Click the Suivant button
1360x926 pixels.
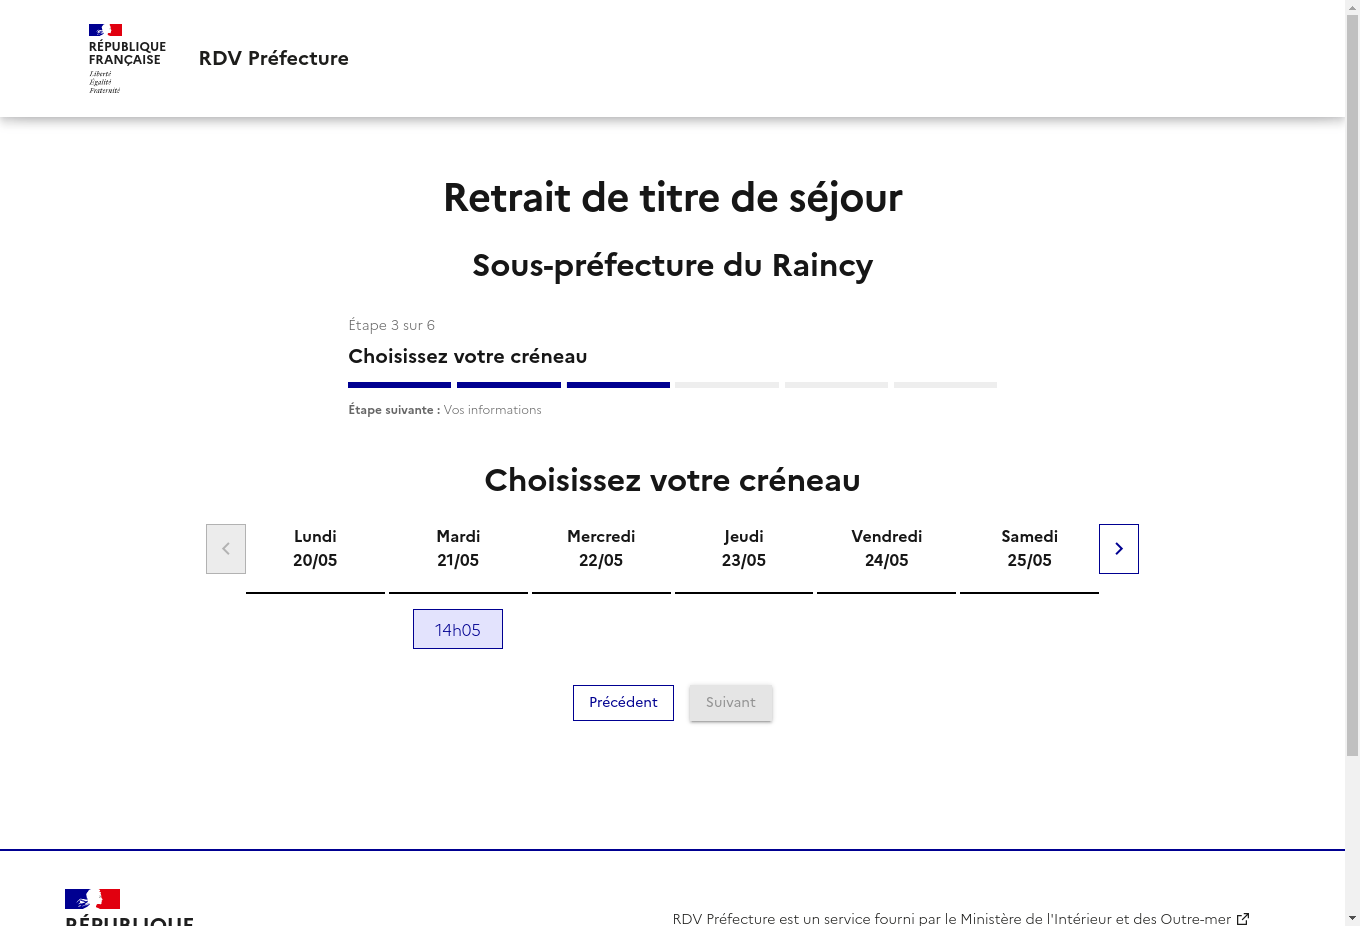pos(731,703)
